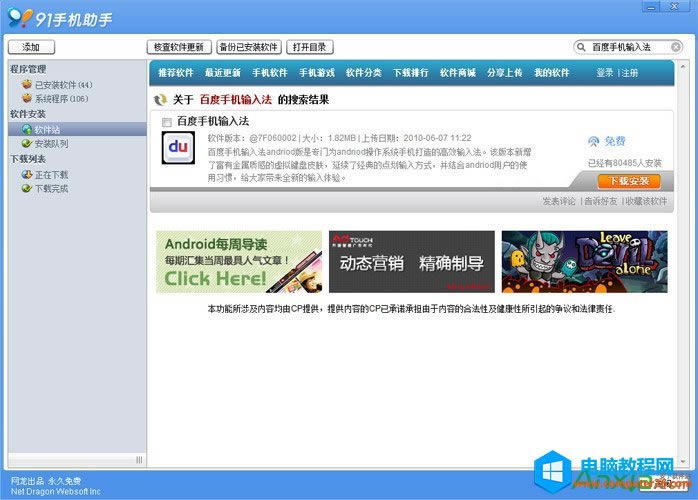
Task: Click the 安装队列 icon in sidebar
Action: pyautogui.click(x=26, y=144)
